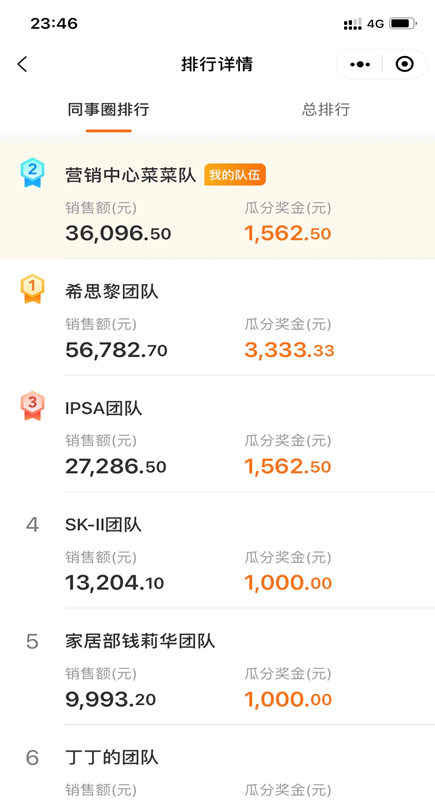Click the gold rank 1 medal badge

pyautogui.click(x=33, y=289)
